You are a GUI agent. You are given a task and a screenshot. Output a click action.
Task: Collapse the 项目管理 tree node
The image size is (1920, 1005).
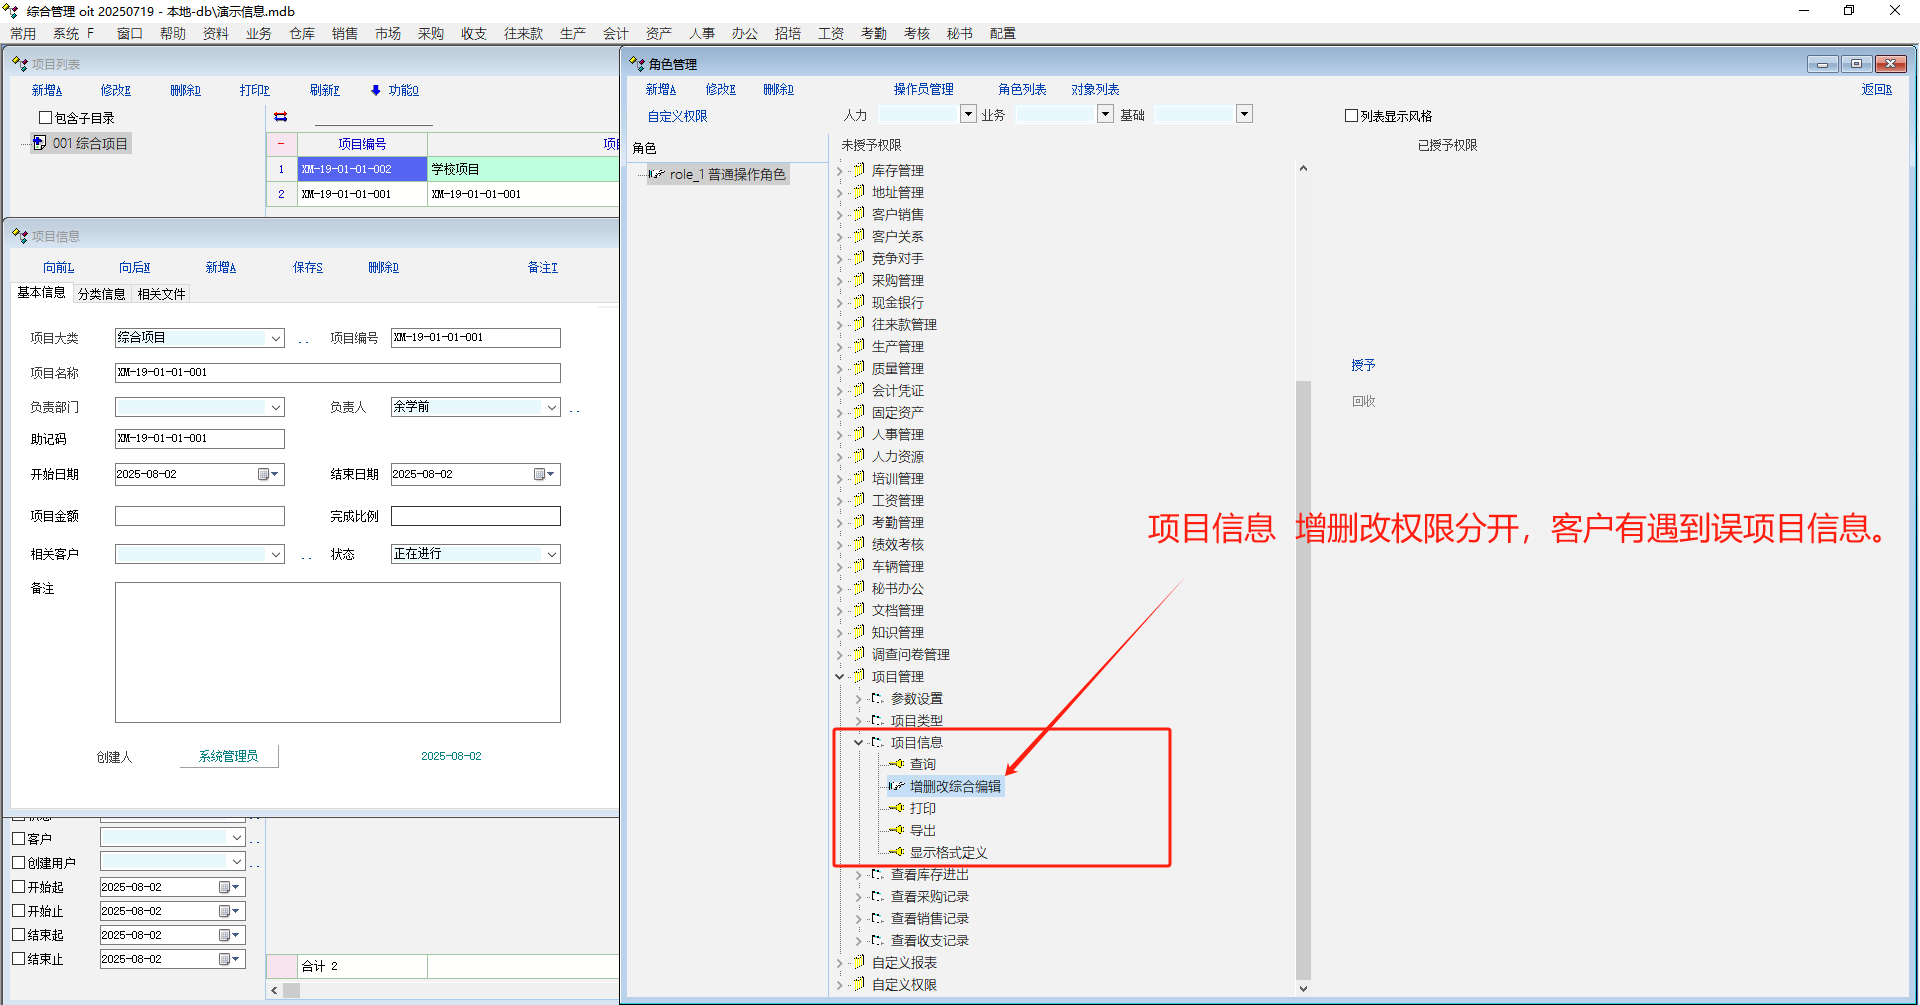coord(840,677)
